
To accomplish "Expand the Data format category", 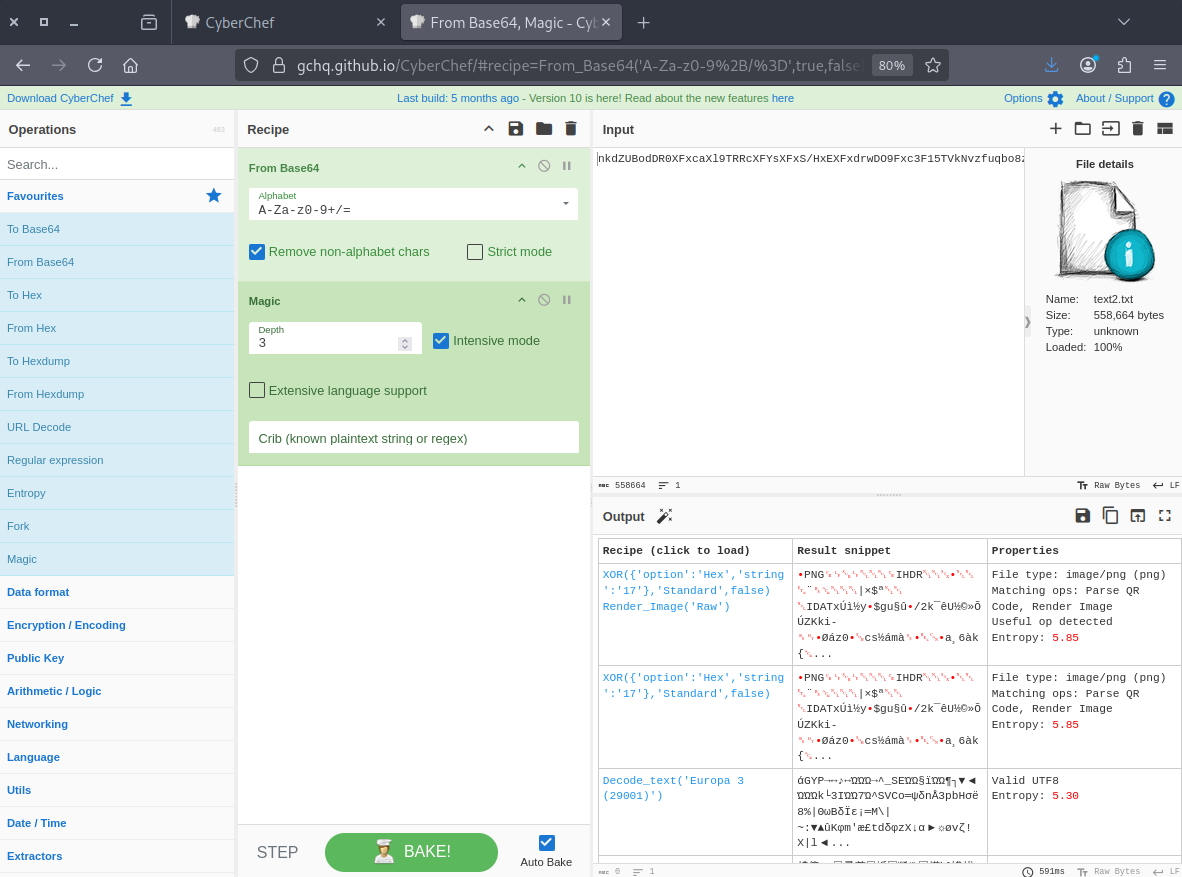I will pyautogui.click(x=38, y=592).
